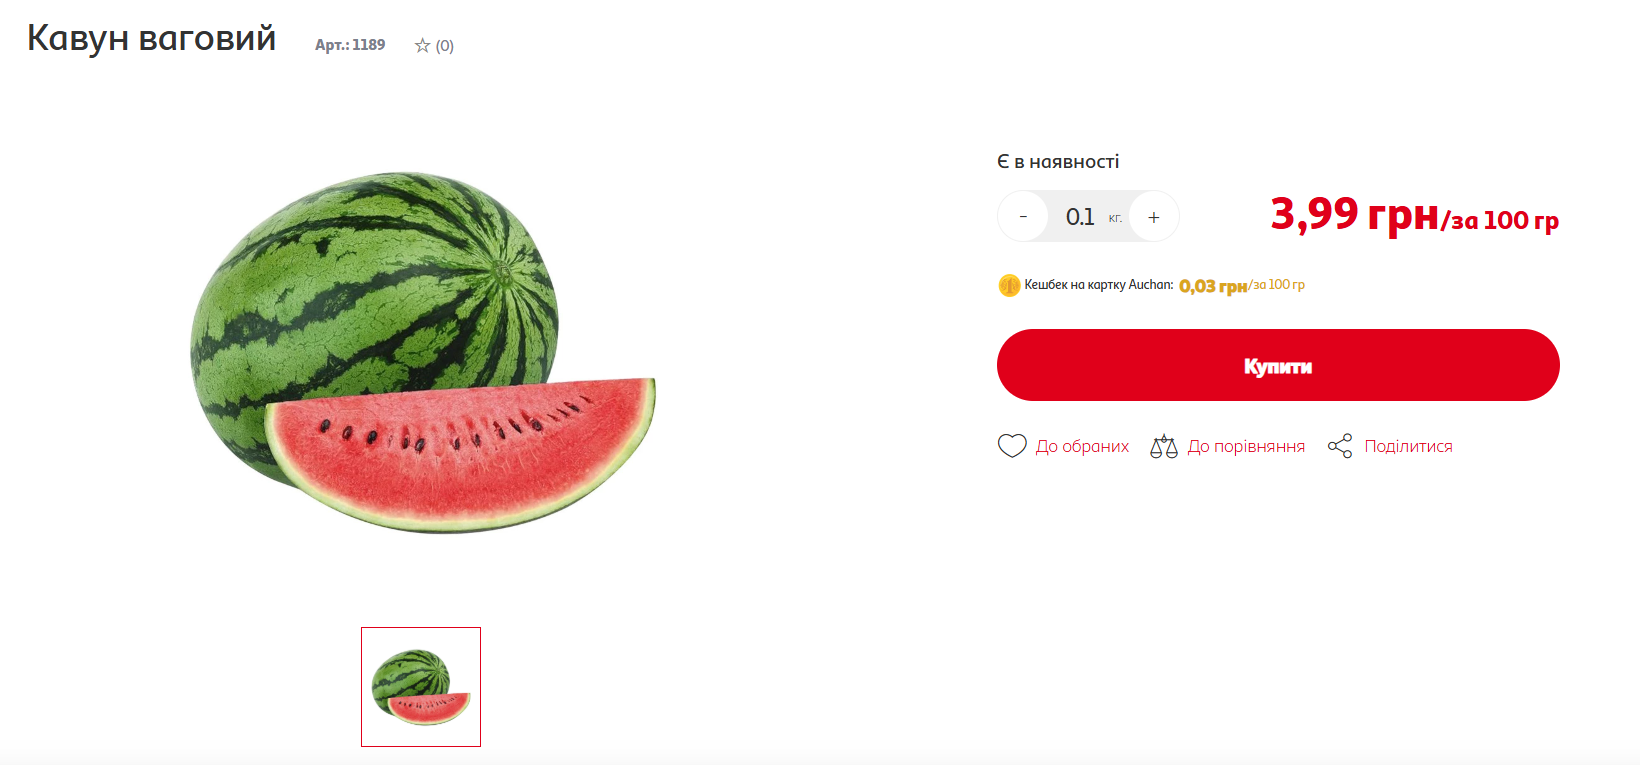Click the Кавун ваговий product title
1640x765 pixels.
pyautogui.click(x=151, y=38)
